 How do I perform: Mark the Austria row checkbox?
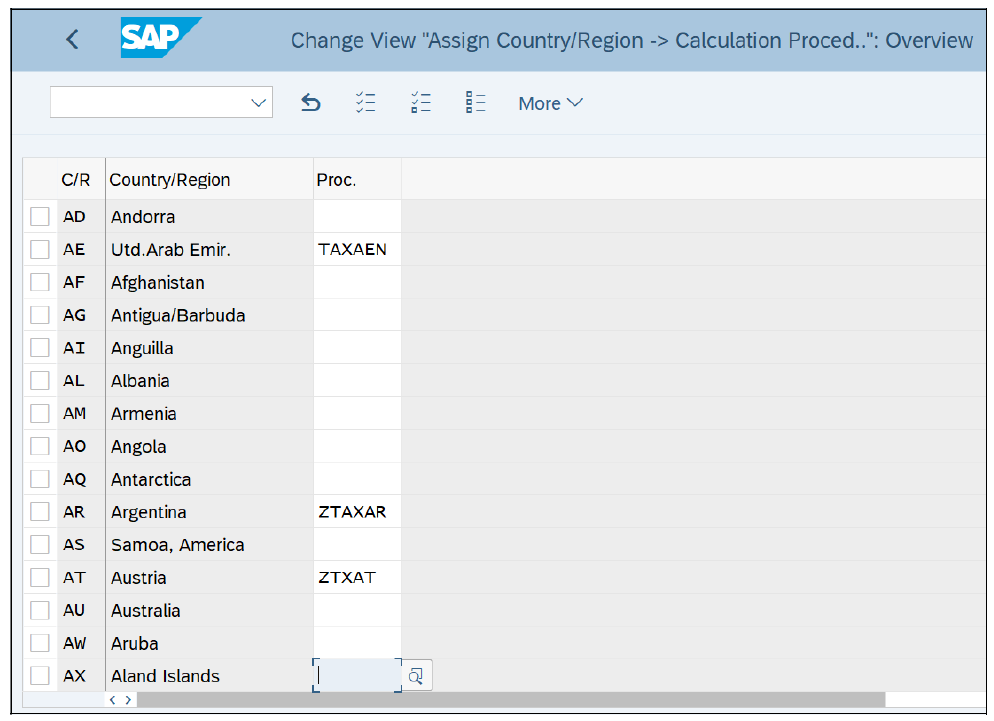40,578
